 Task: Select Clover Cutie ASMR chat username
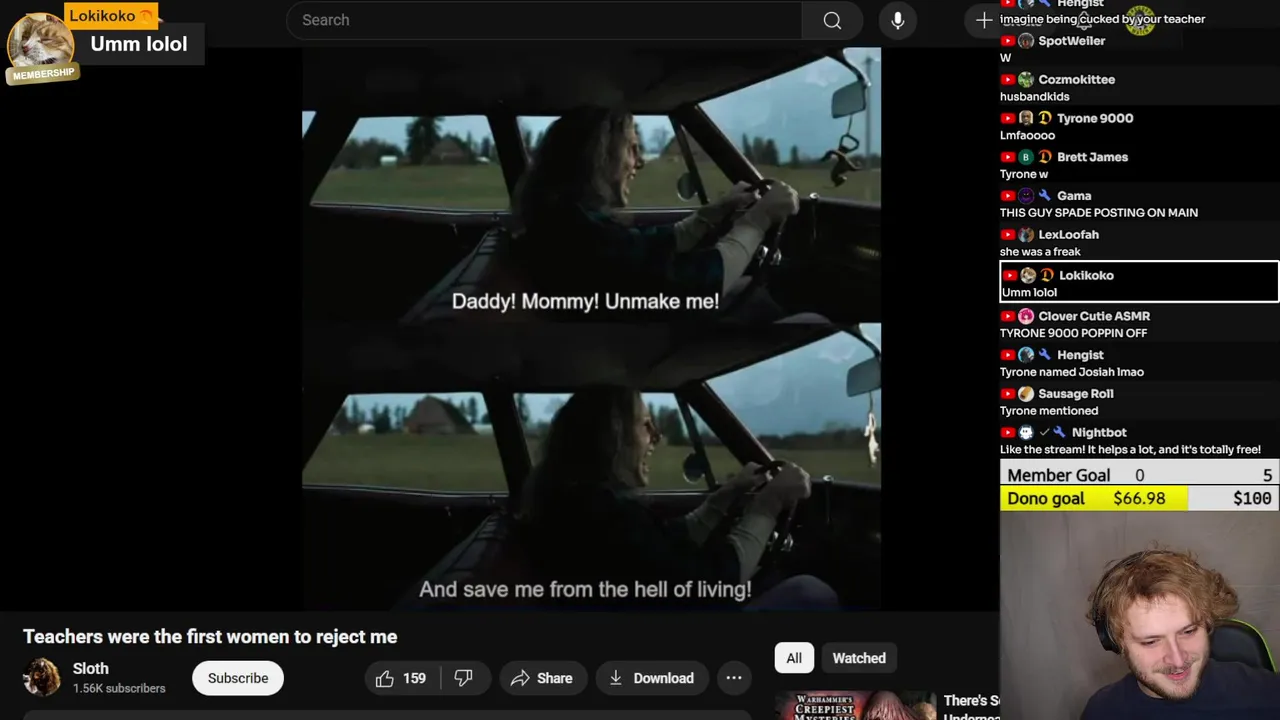click(1094, 316)
